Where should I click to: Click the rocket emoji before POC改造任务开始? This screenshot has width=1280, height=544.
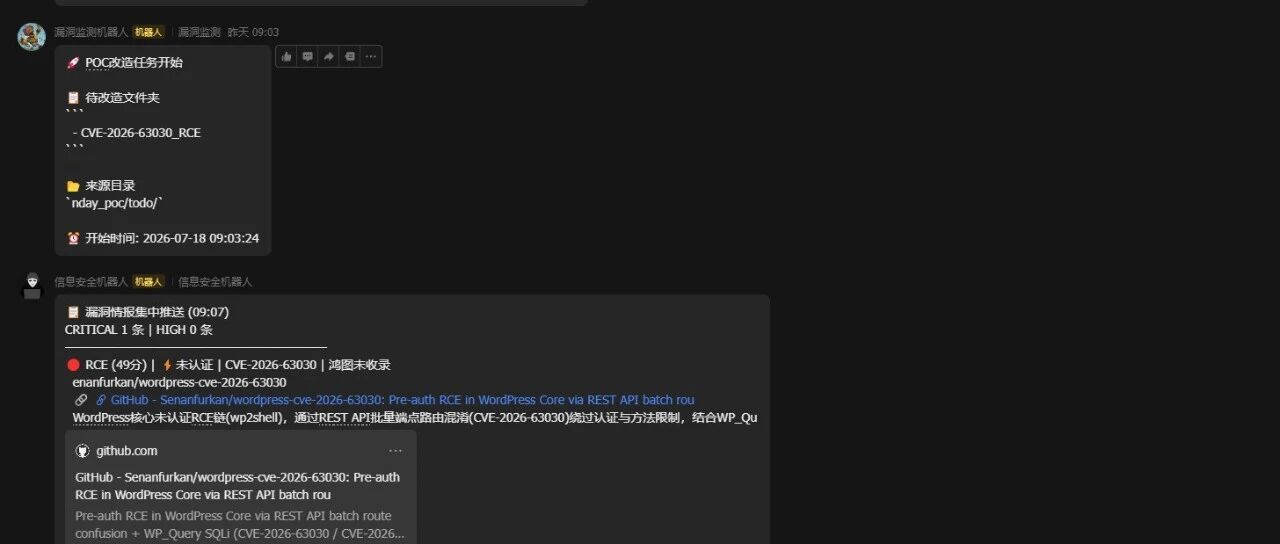pyautogui.click(x=73, y=62)
